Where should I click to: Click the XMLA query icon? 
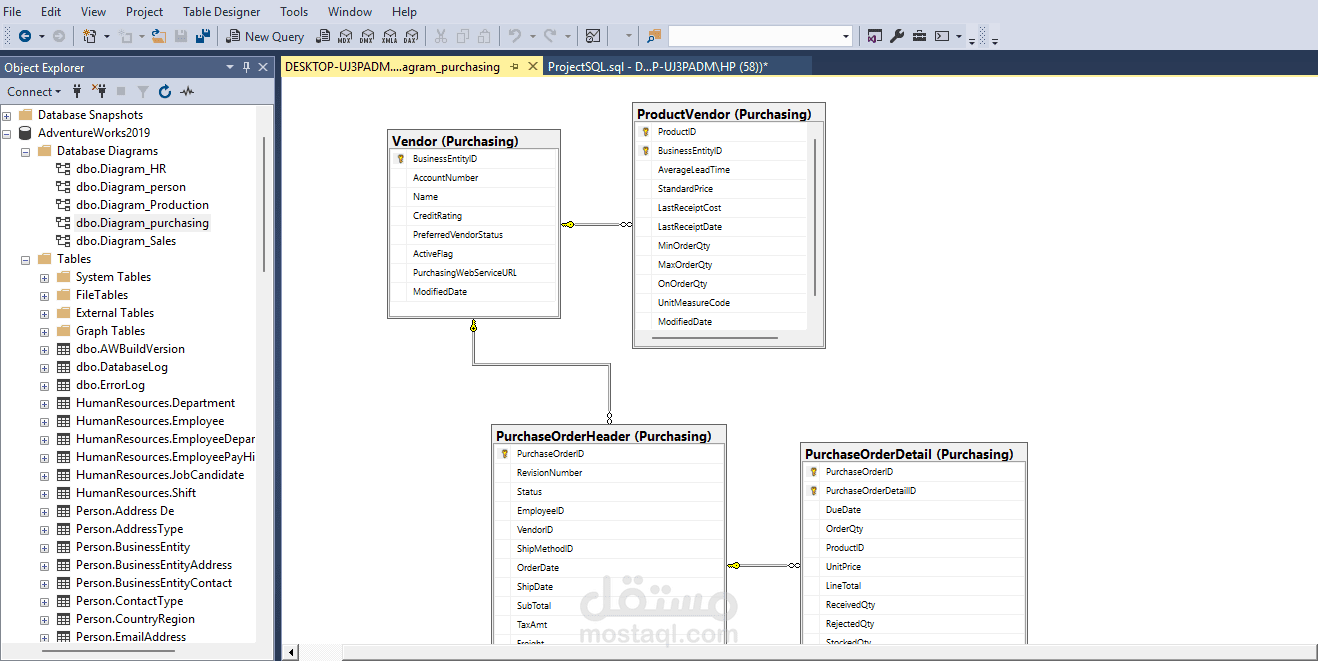click(388, 35)
